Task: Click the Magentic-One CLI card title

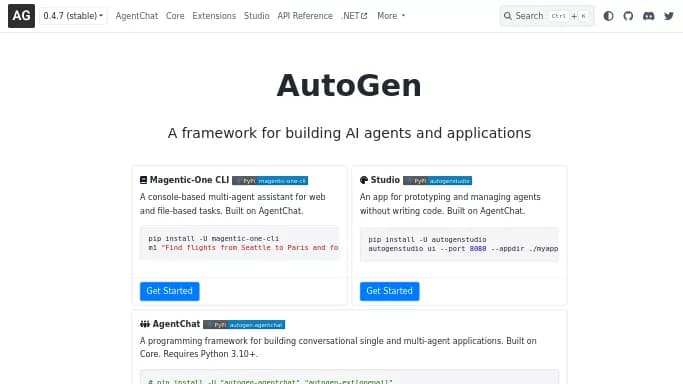Action: (x=189, y=180)
